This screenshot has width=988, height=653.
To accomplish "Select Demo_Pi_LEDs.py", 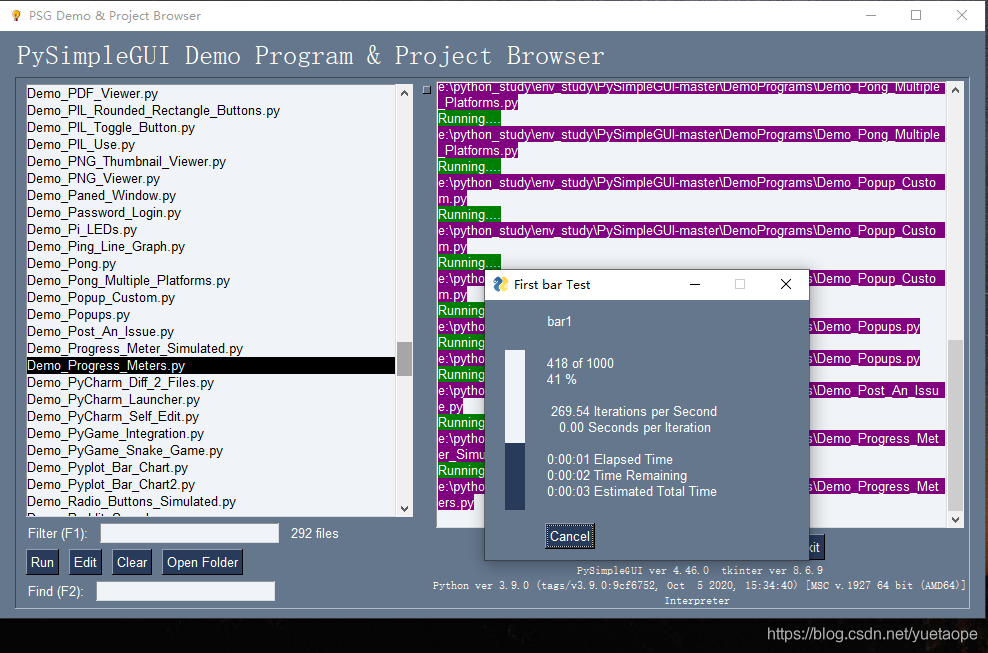I will pyautogui.click(x=210, y=229).
